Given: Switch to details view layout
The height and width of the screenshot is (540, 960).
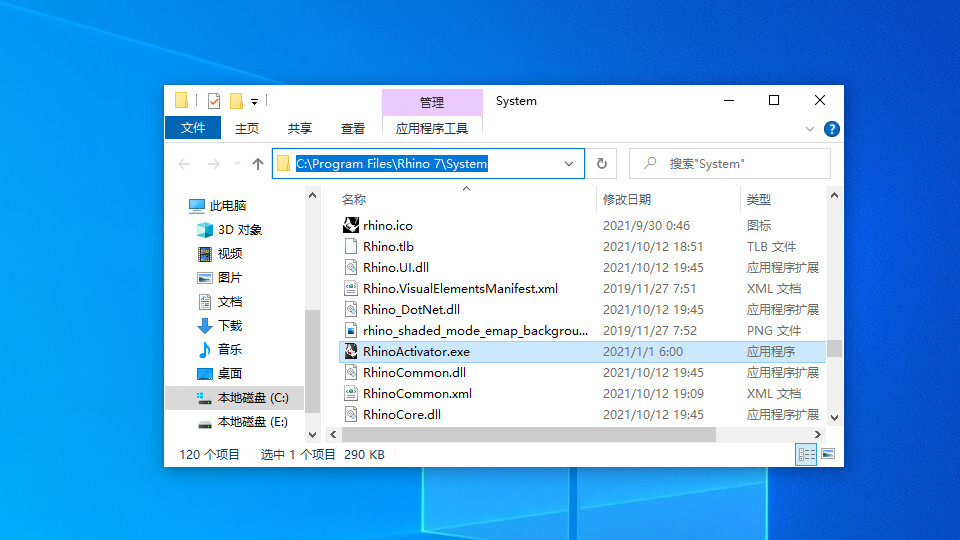Looking at the screenshot, I should coord(806,454).
